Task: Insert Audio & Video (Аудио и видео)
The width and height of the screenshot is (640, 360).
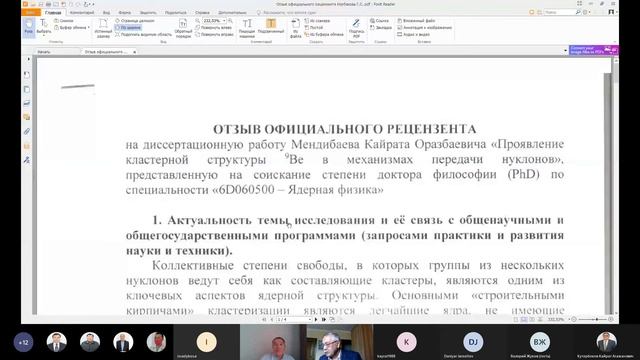Action: [x=413, y=34]
